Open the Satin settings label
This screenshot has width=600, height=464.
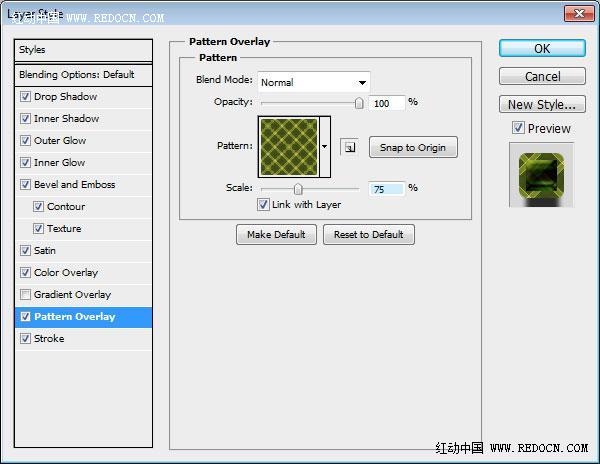click(x=45, y=251)
